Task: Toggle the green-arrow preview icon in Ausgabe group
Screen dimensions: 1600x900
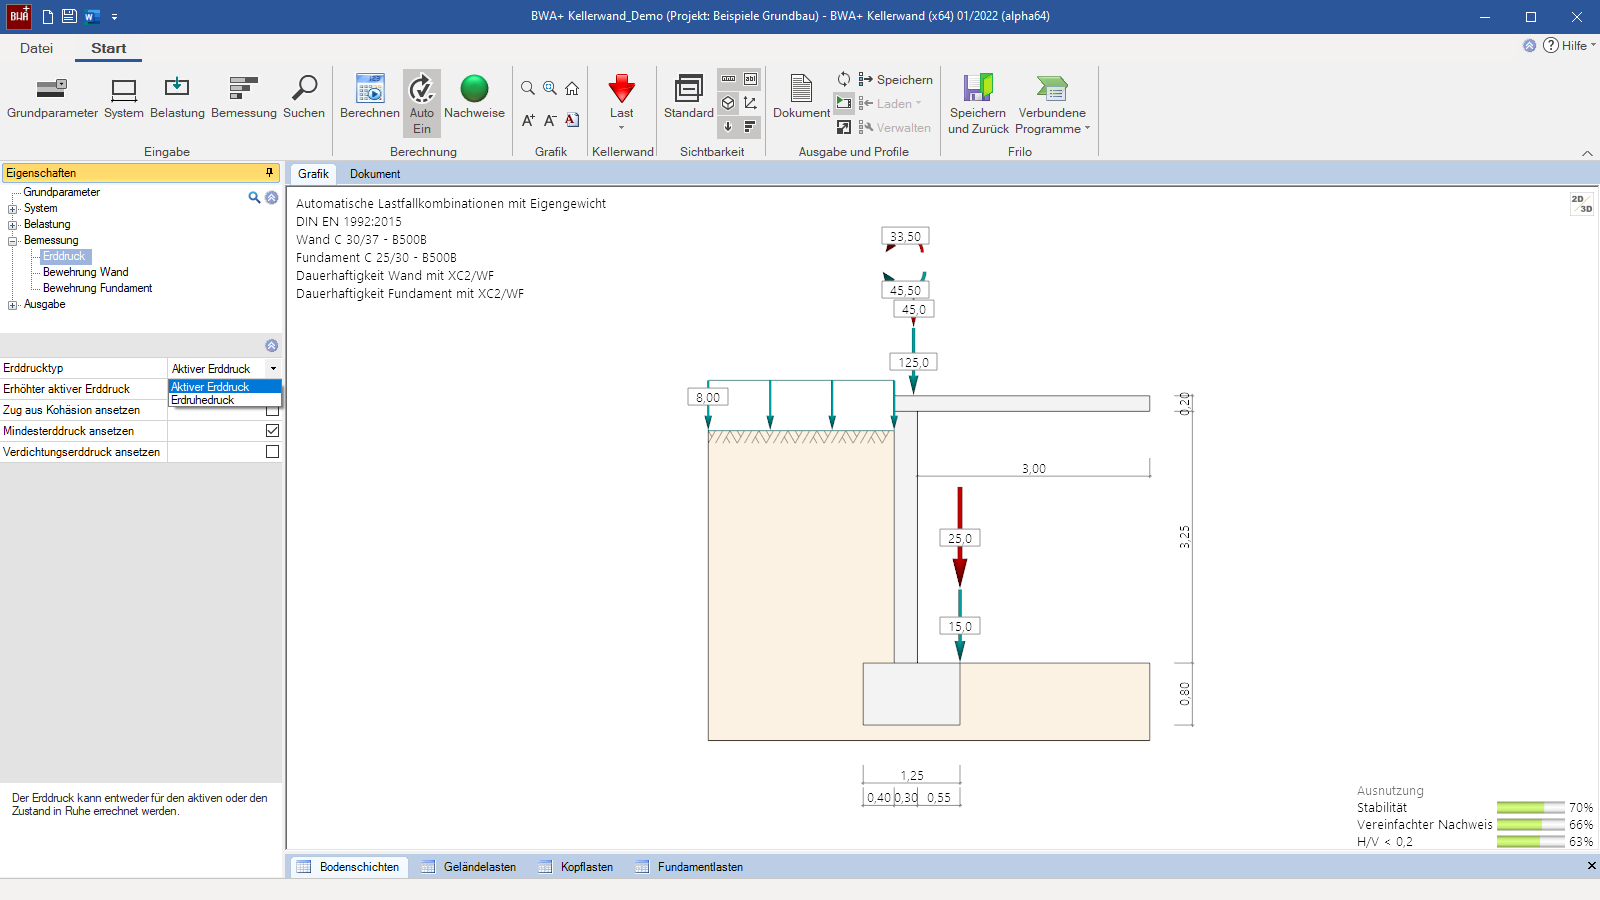Action: coord(844,103)
